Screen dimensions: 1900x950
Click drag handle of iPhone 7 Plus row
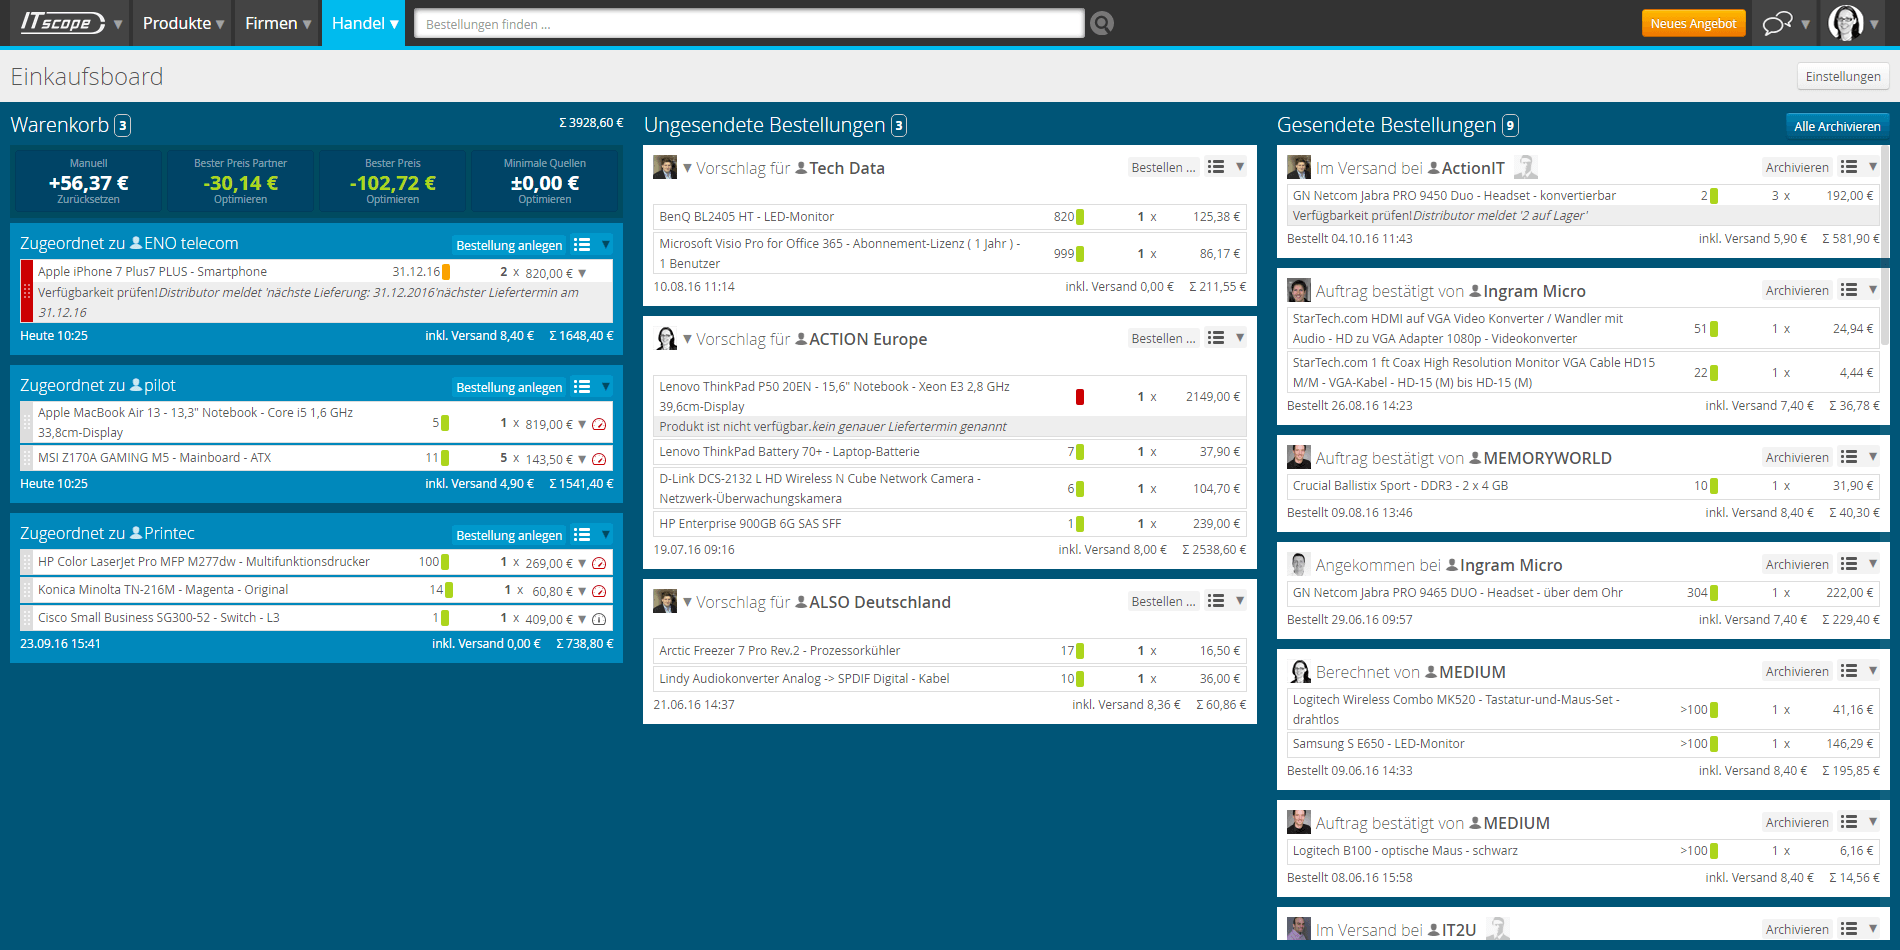pos(27,291)
